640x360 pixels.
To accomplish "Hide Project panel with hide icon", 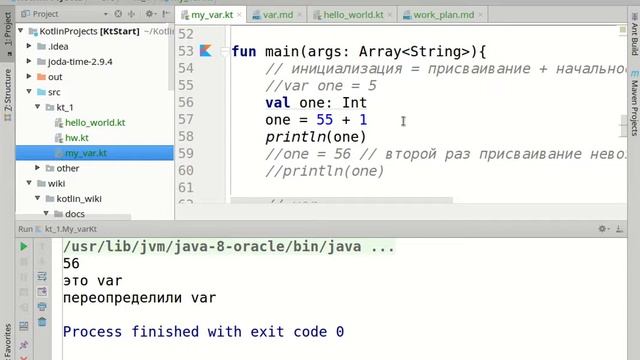I will tap(165, 14).
